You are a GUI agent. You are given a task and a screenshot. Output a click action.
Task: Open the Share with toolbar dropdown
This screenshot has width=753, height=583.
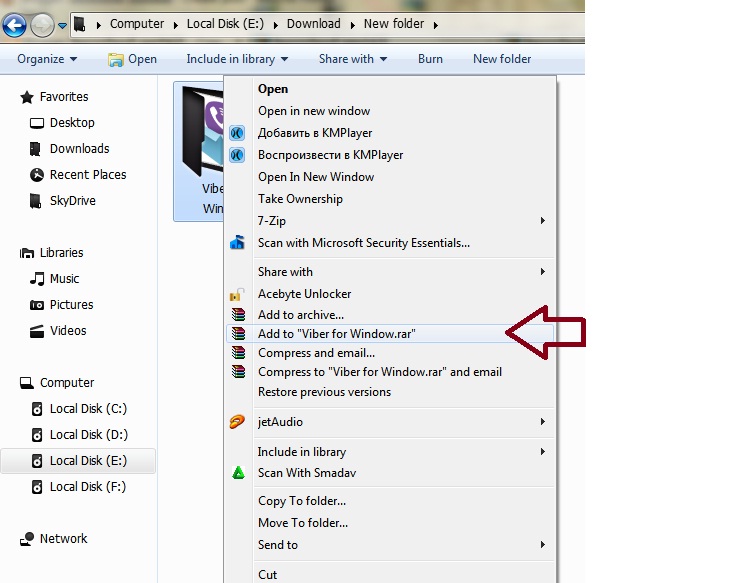tap(353, 59)
